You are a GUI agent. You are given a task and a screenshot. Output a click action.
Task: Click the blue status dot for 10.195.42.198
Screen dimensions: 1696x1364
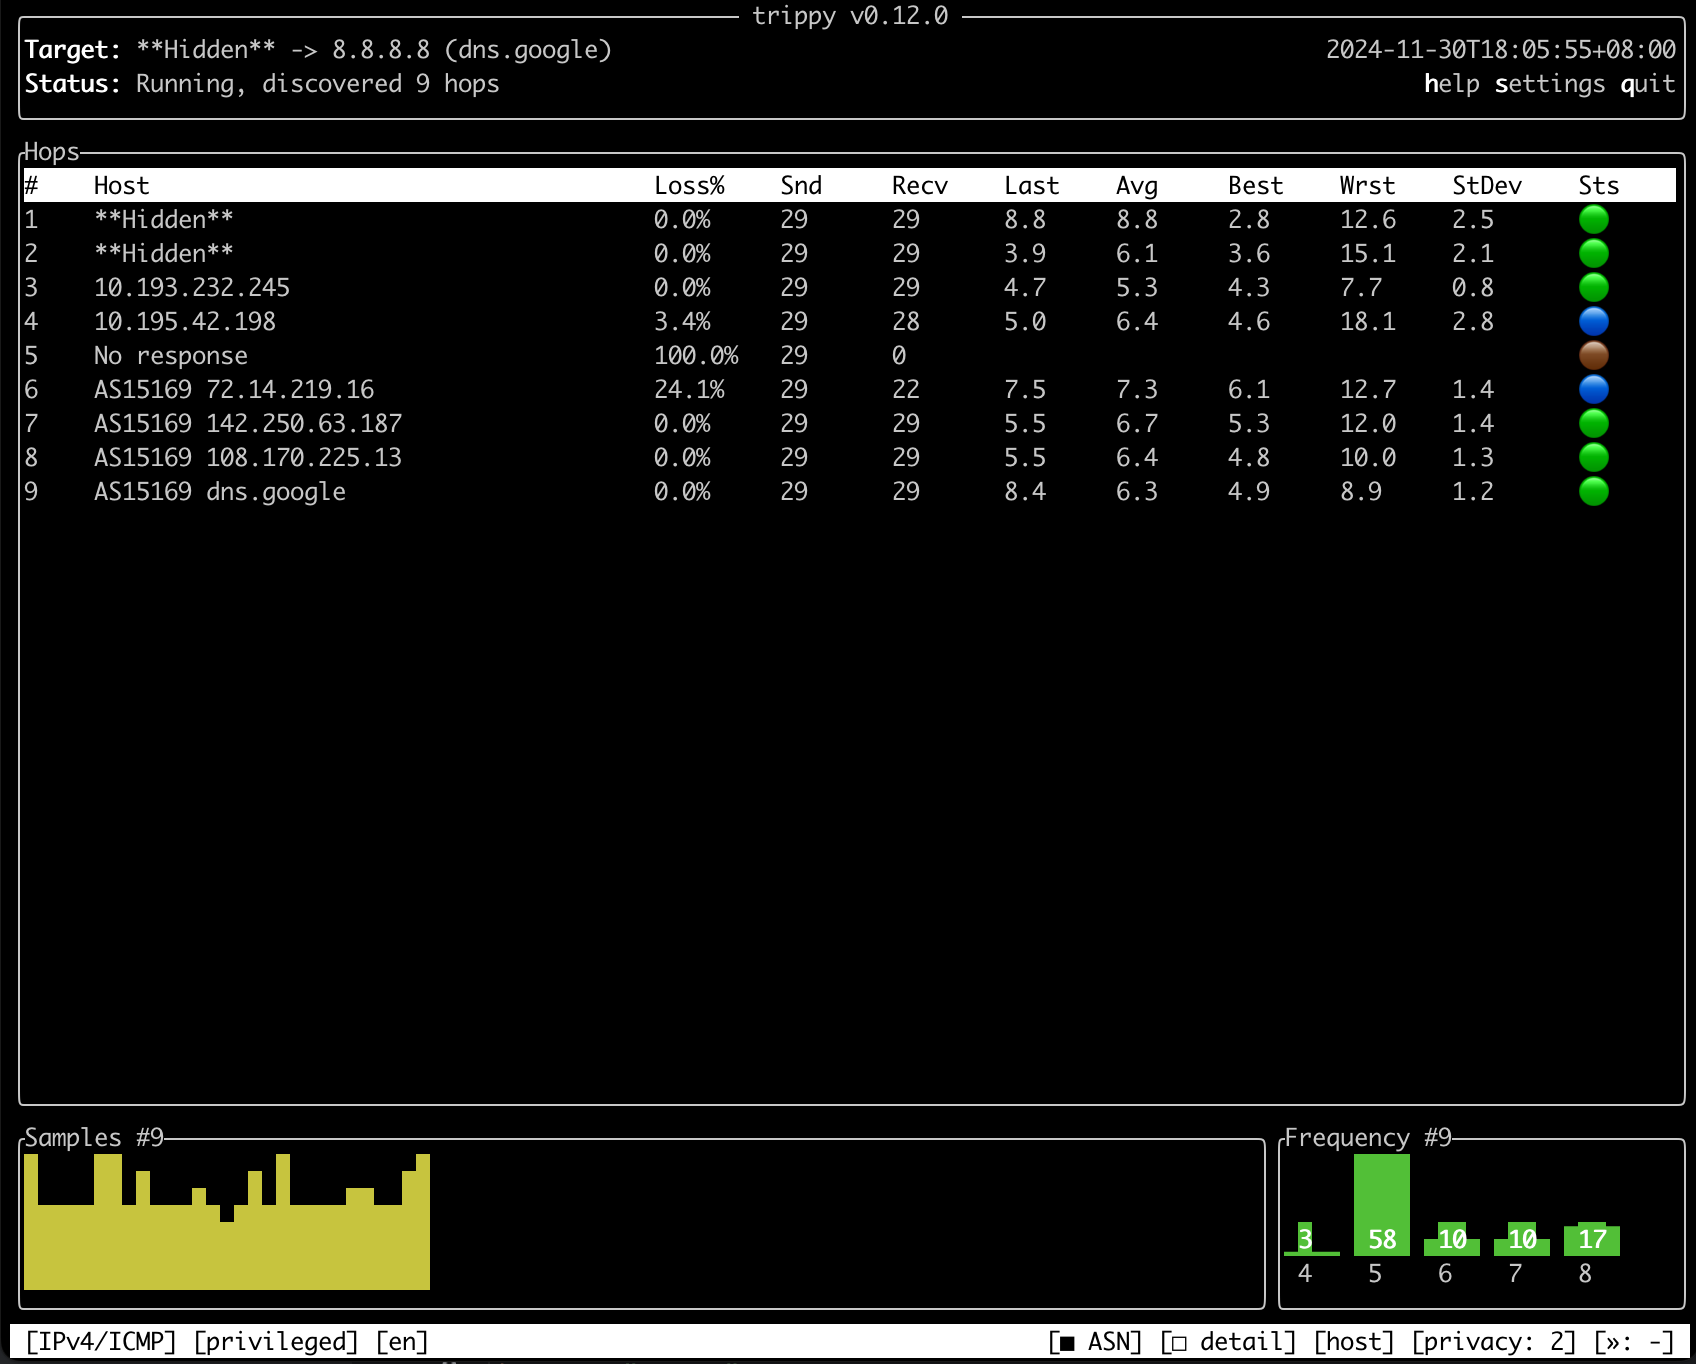(x=1593, y=321)
